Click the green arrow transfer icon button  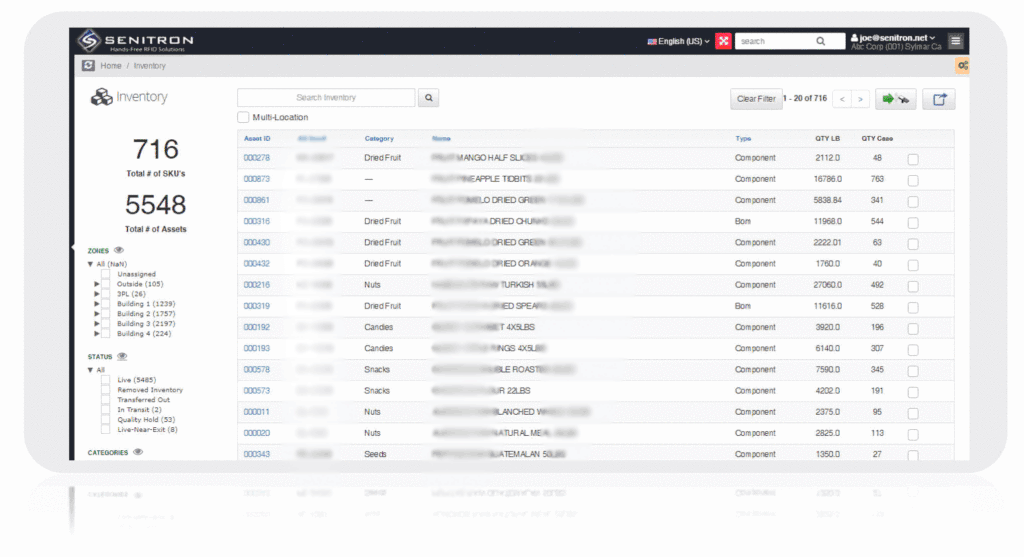(896, 99)
